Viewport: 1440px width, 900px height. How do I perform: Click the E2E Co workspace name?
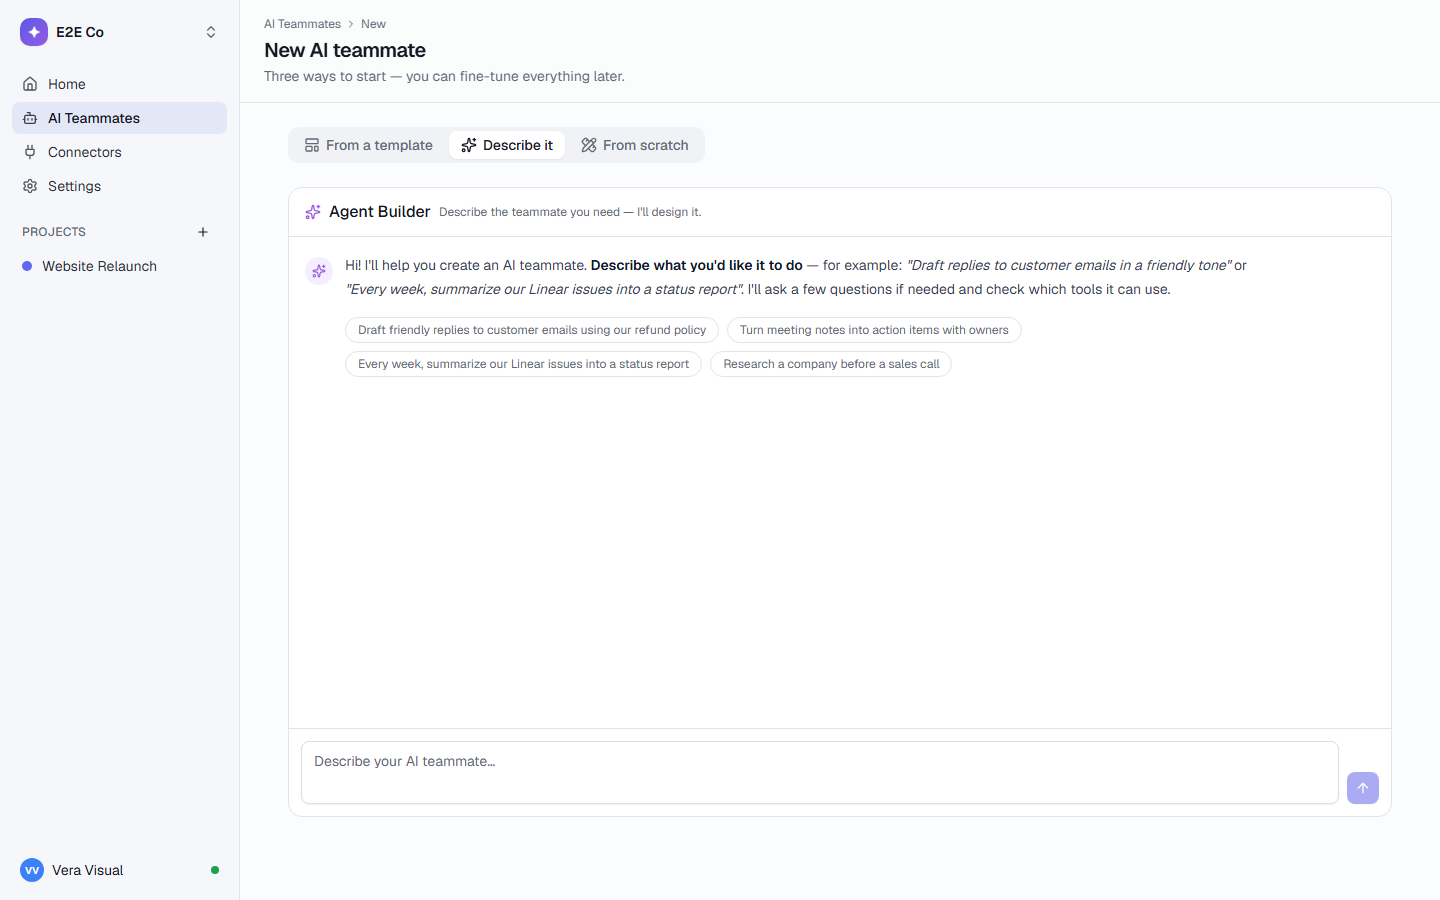[80, 32]
